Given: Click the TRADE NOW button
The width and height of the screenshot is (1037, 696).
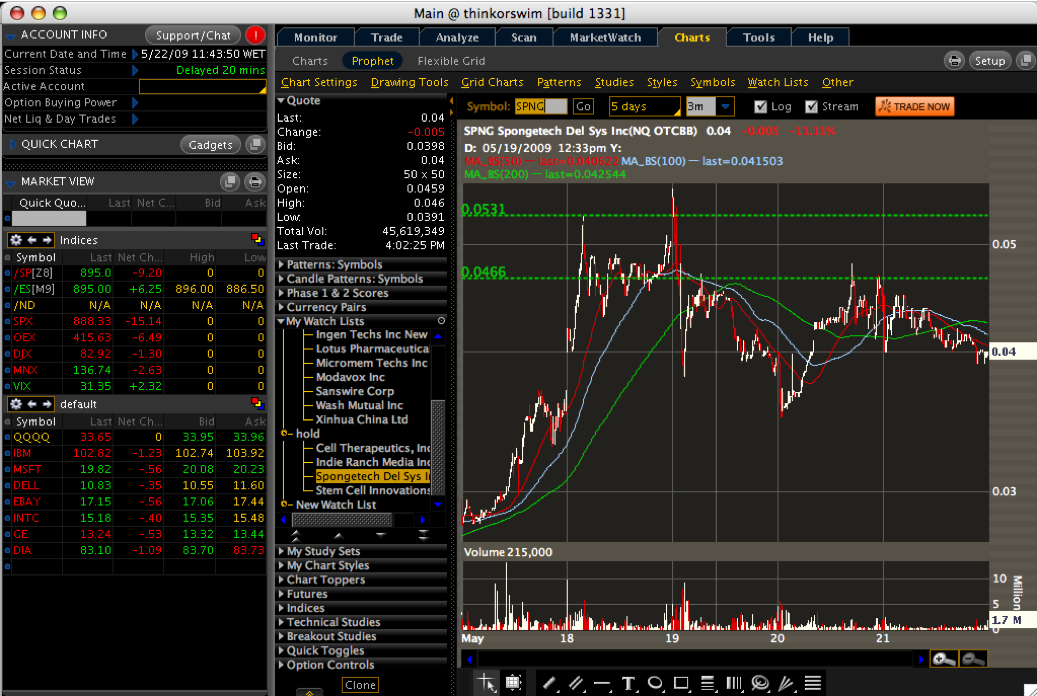Looking at the screenshot, I should tap(915, 107).
